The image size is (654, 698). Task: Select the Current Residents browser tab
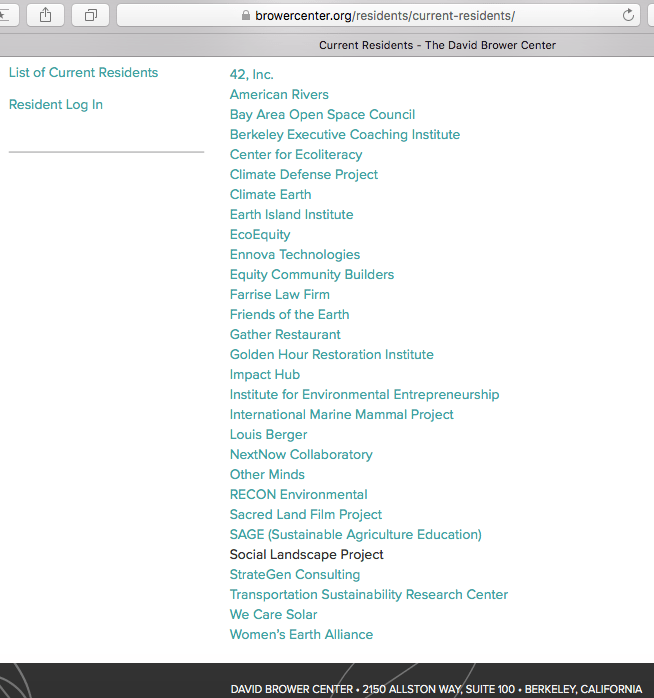pos(437,45)
